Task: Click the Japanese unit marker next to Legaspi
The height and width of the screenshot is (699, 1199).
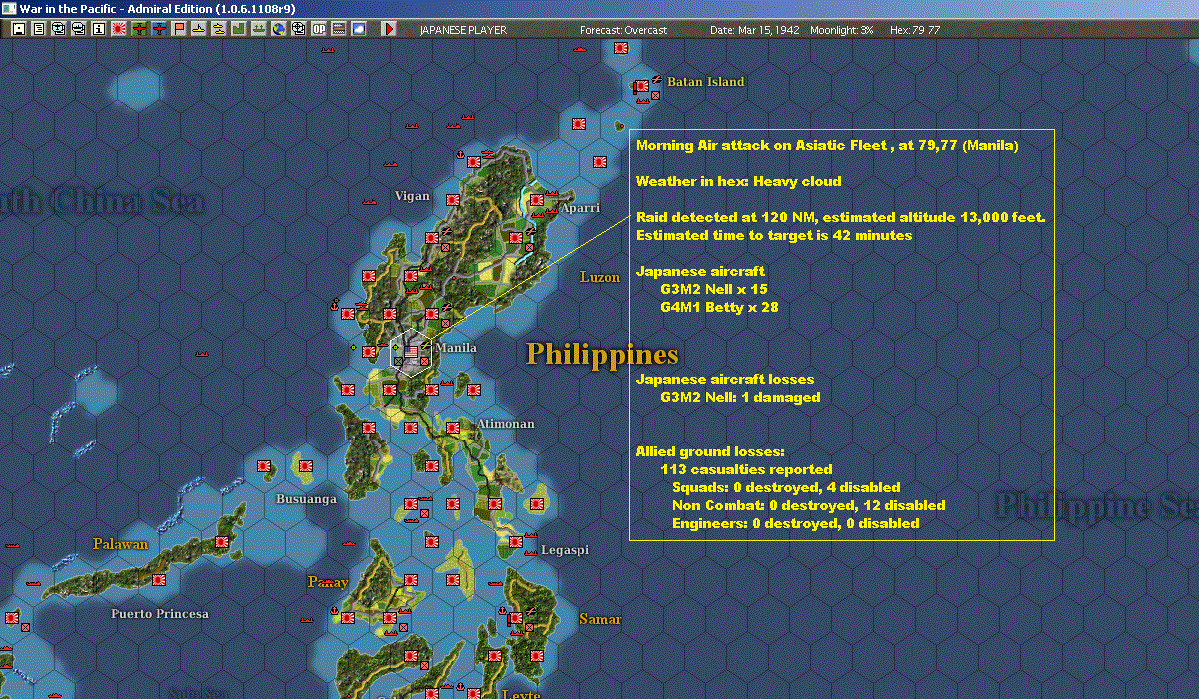Action: pyautogui.click(x=516, y=541)
